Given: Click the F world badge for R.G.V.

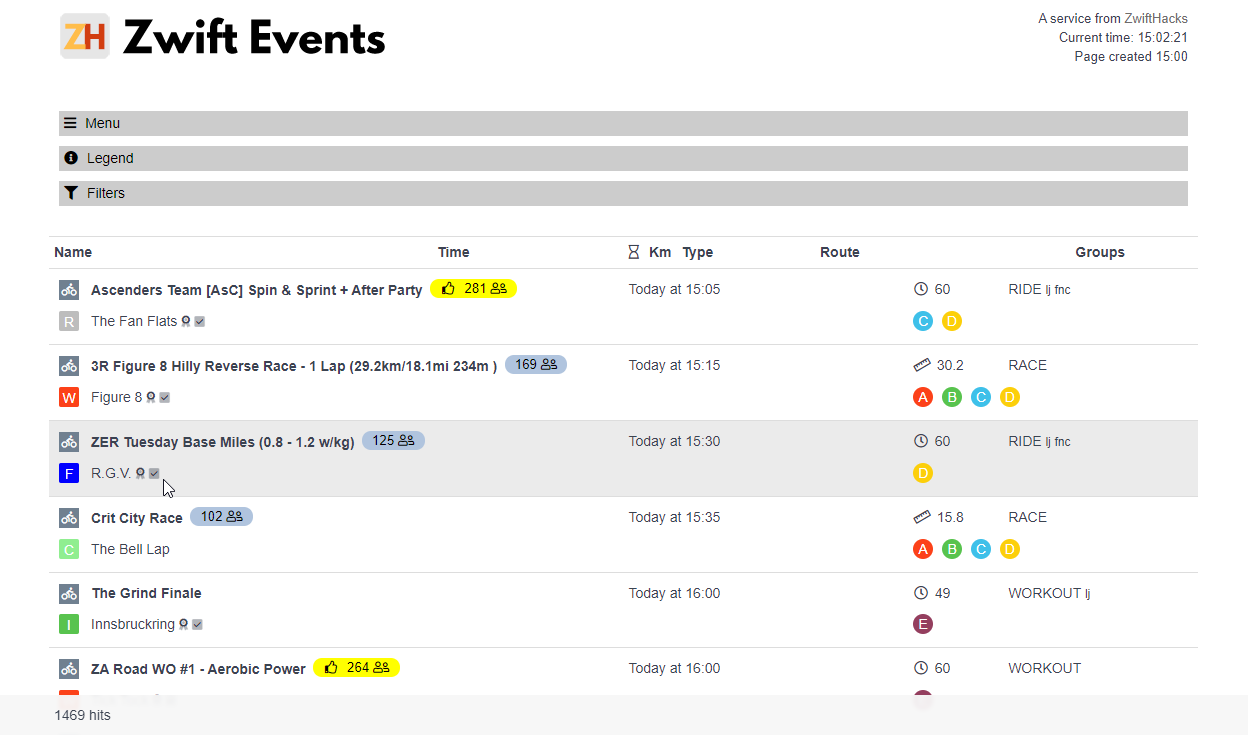Looking at the screenshot, I should 69,473.
